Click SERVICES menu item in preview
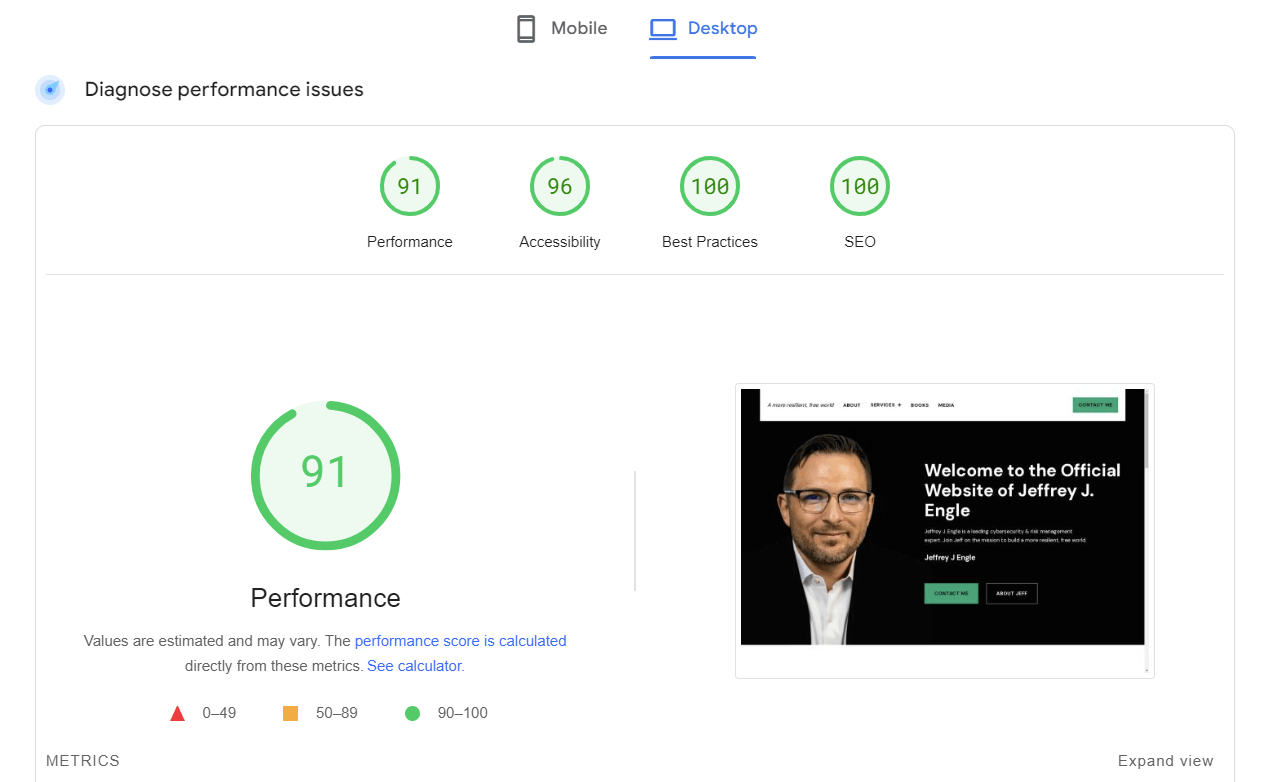1272x782 pixels. click(885, 405)
